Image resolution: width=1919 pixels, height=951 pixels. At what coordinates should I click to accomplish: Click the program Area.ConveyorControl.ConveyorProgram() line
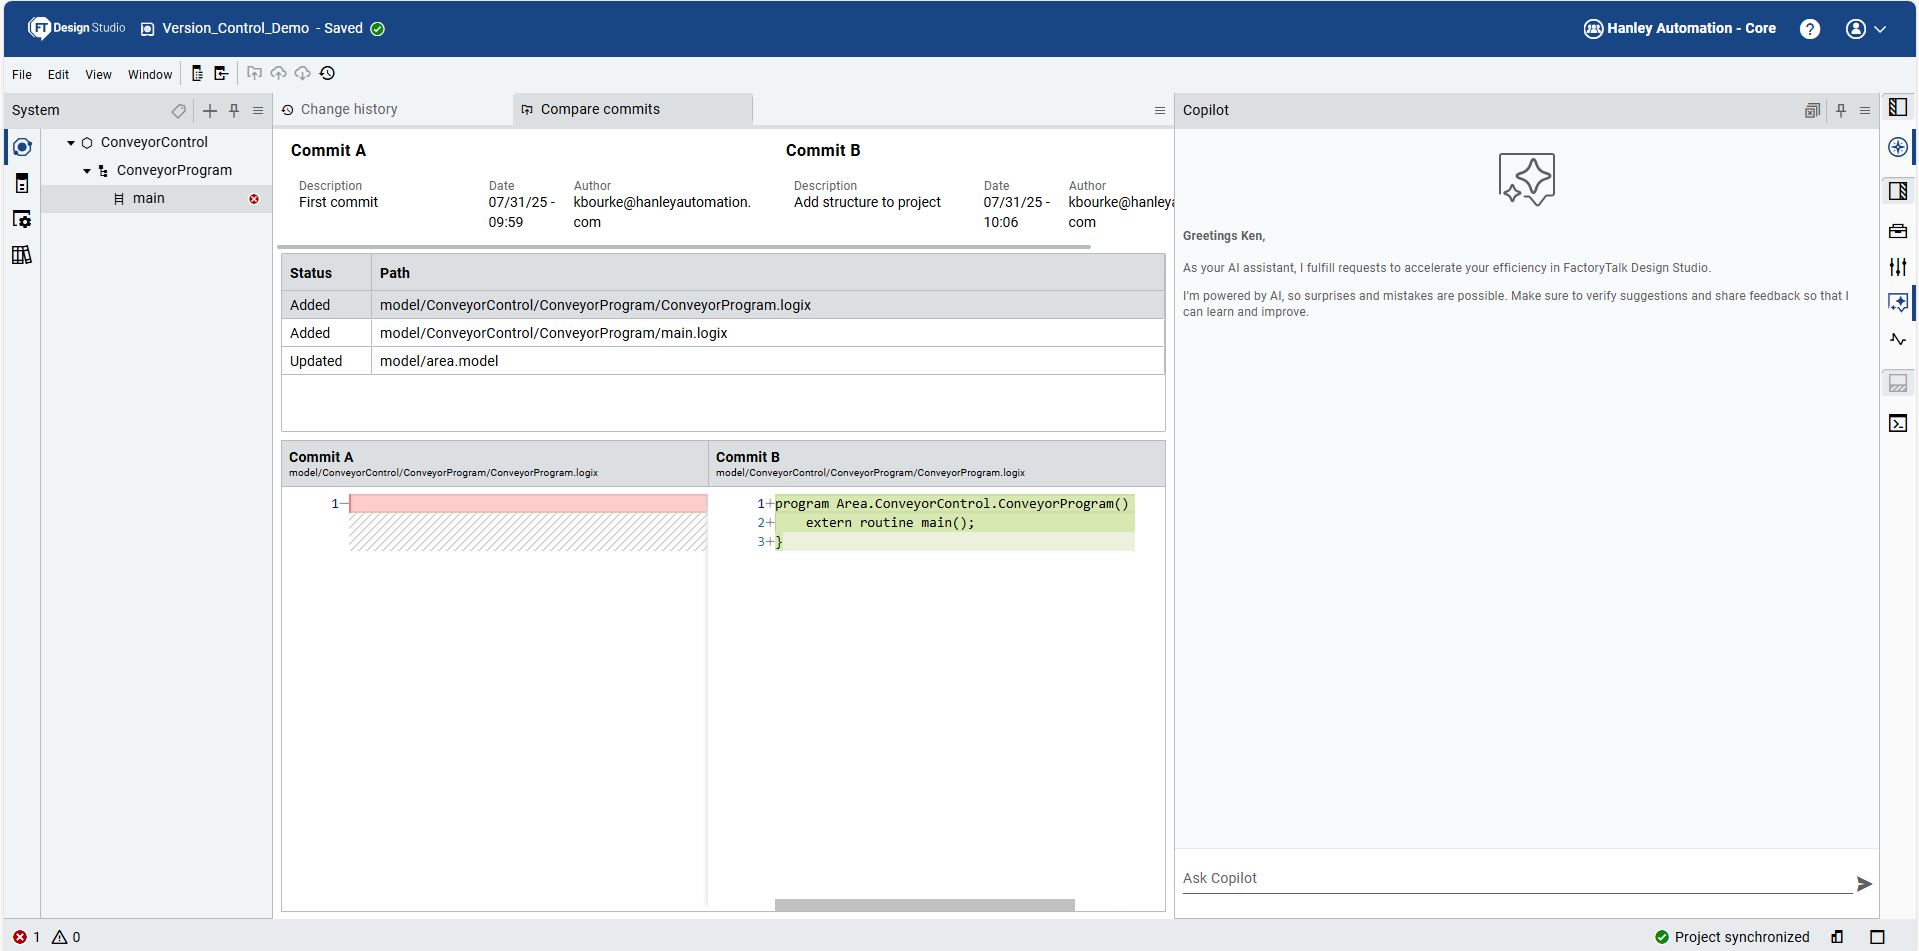tap(952, 504)
